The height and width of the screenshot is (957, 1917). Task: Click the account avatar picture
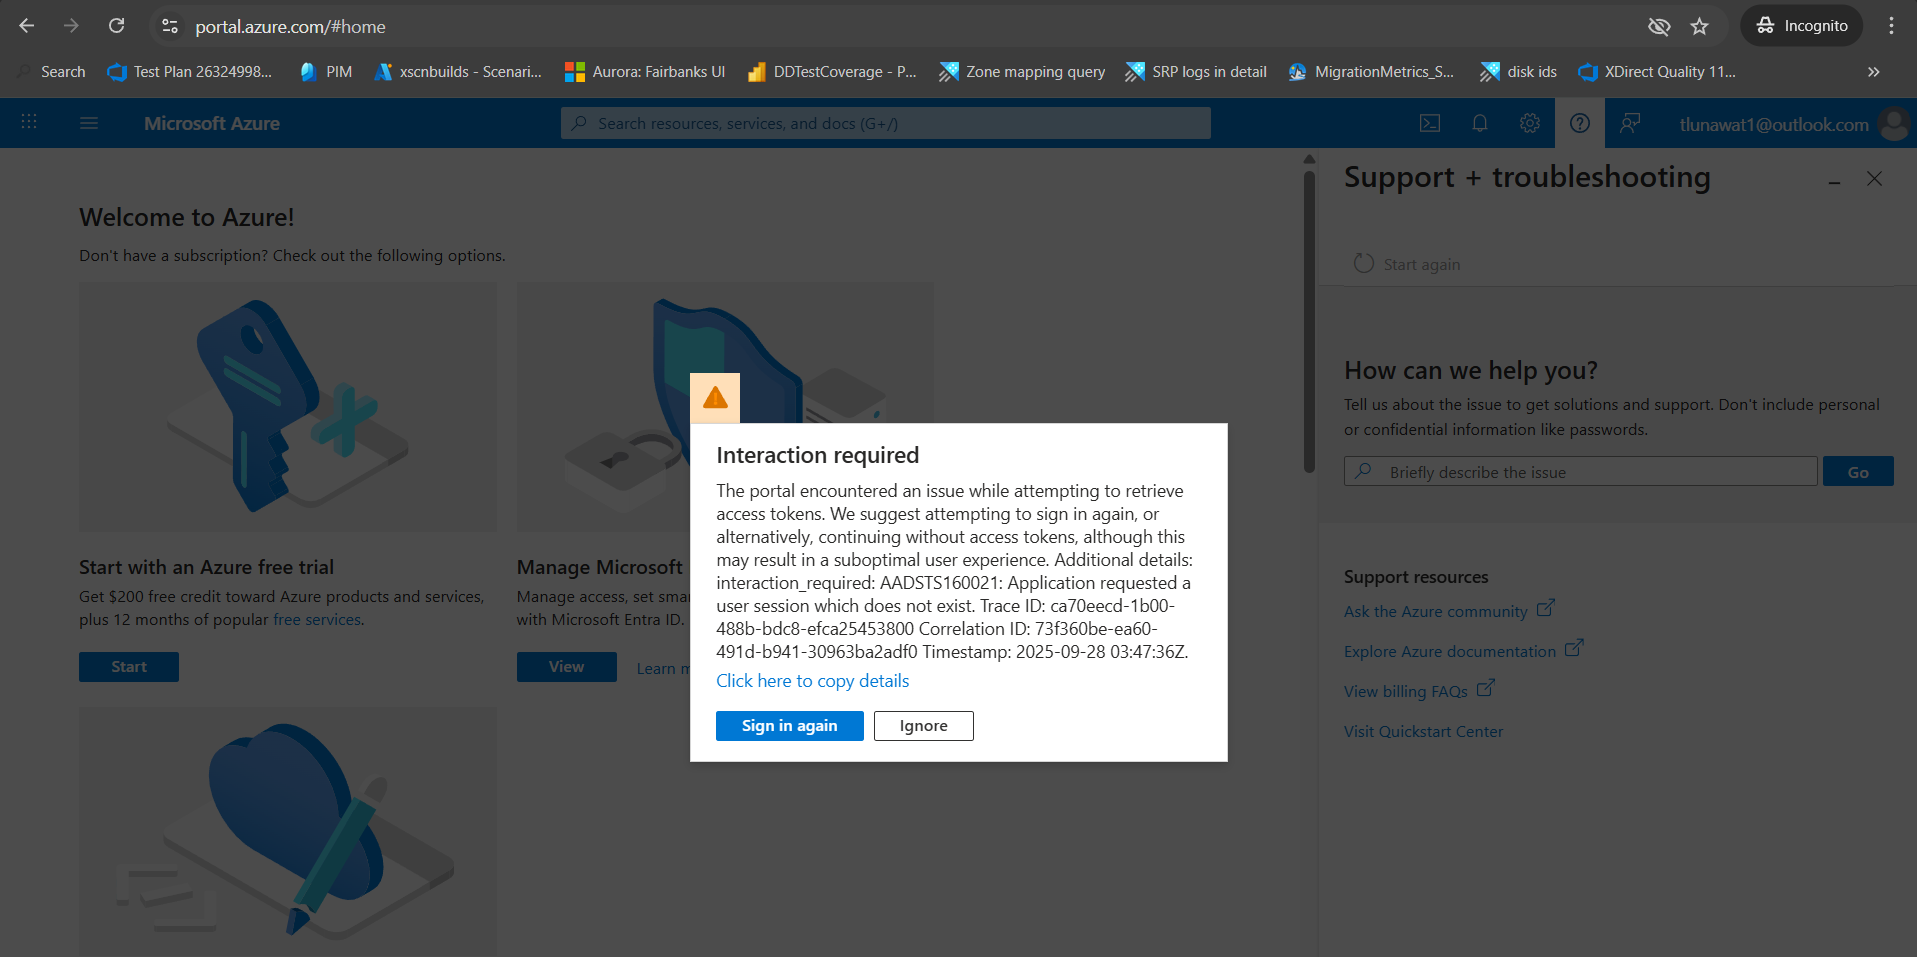[x=1894, y=124]
